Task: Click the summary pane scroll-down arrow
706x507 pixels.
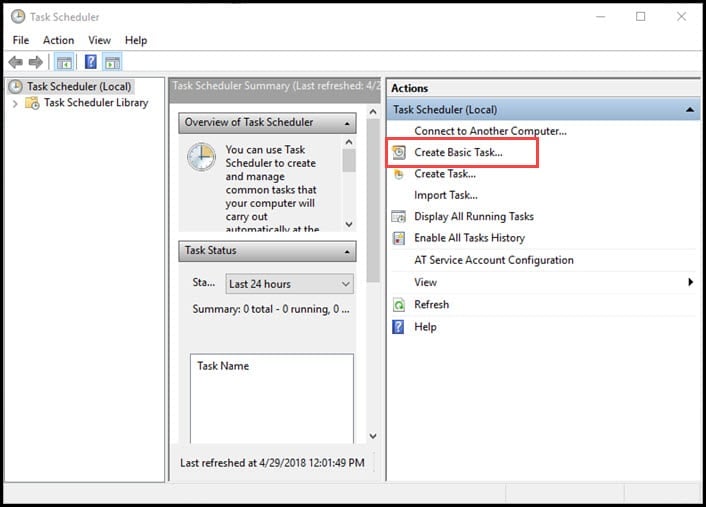Action: [x=373, y=436]
